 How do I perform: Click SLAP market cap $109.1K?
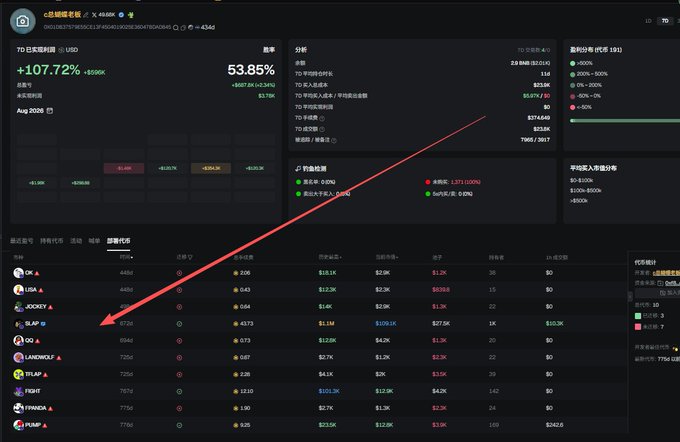click(x=386, y=324)
